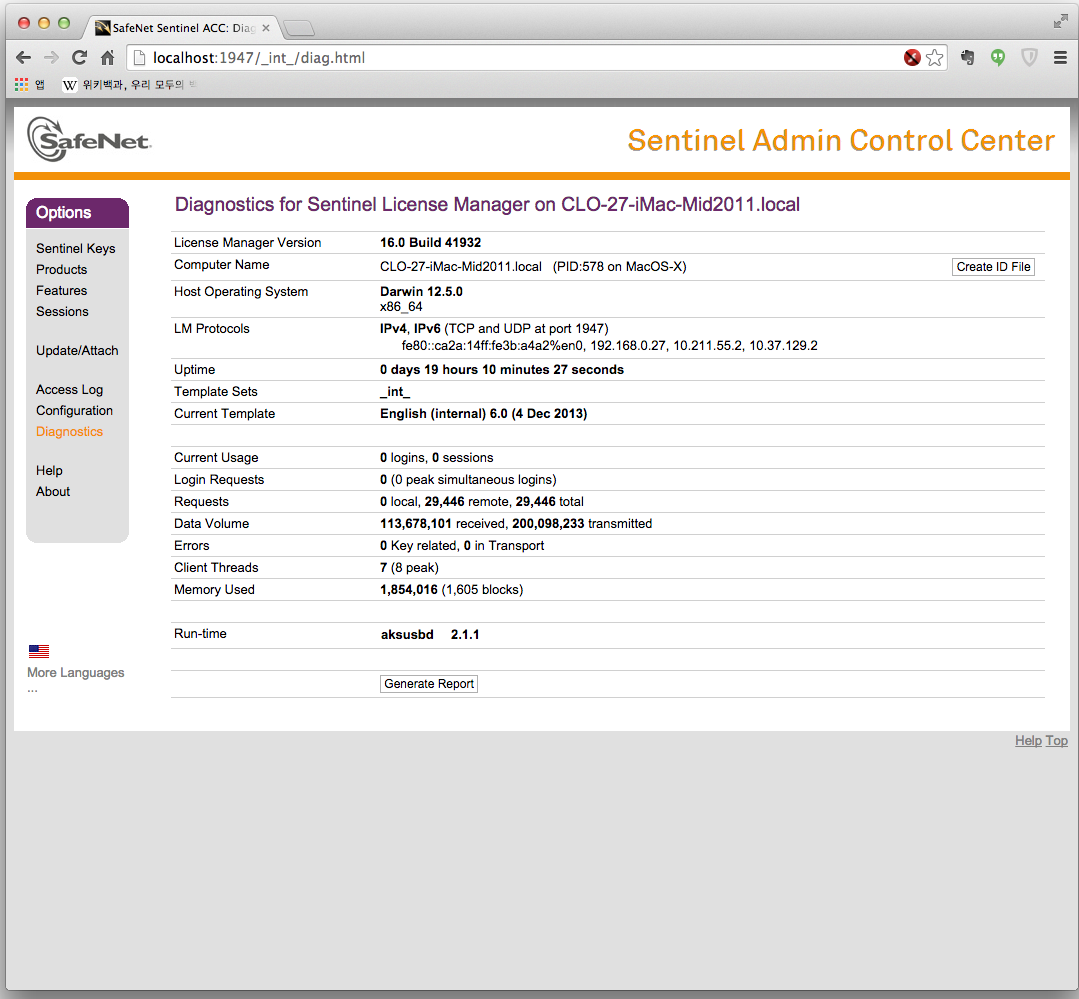Click the Top link at page bottom

click(x=1056, y=740)
